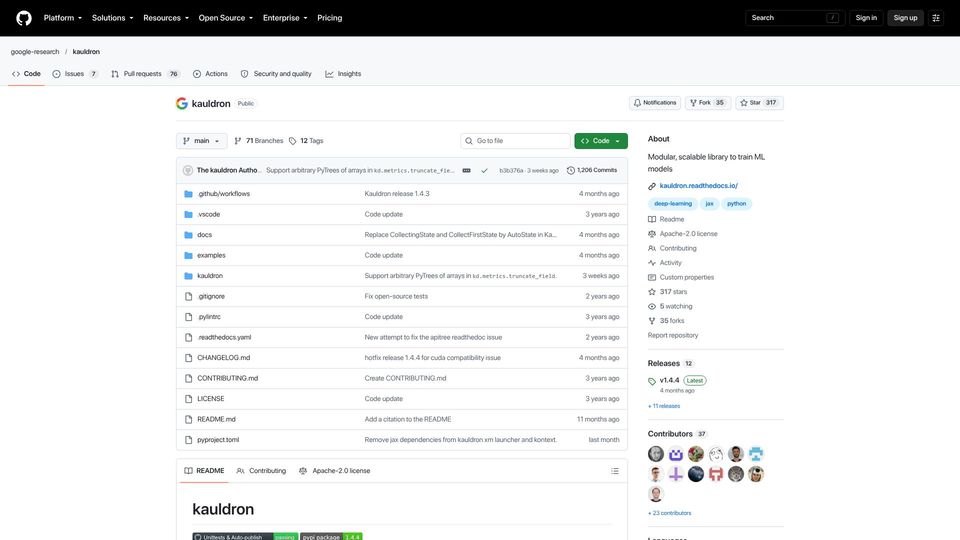The height and width of the screenshot is (540, 960).
Task: Show the + 23 contributors link
Action: [x=669, y=513]
